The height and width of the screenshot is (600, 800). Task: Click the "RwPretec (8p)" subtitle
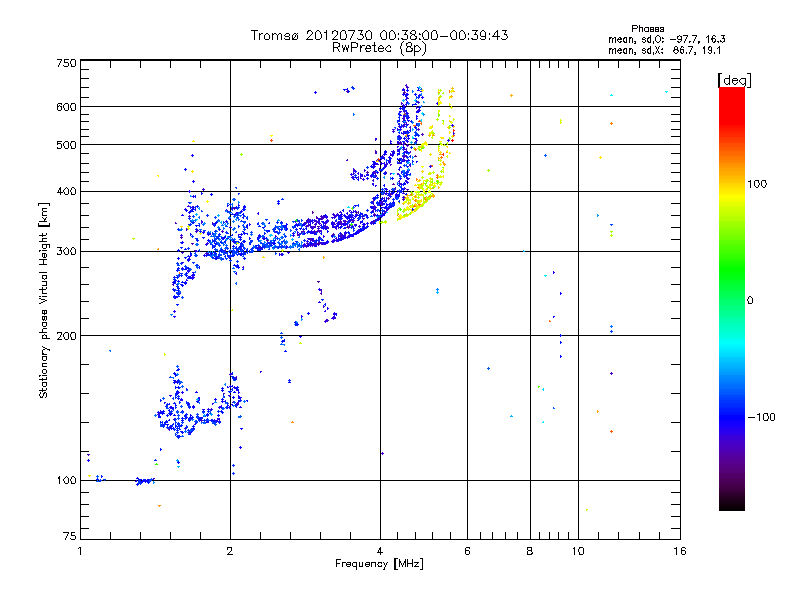pos(379,48)
